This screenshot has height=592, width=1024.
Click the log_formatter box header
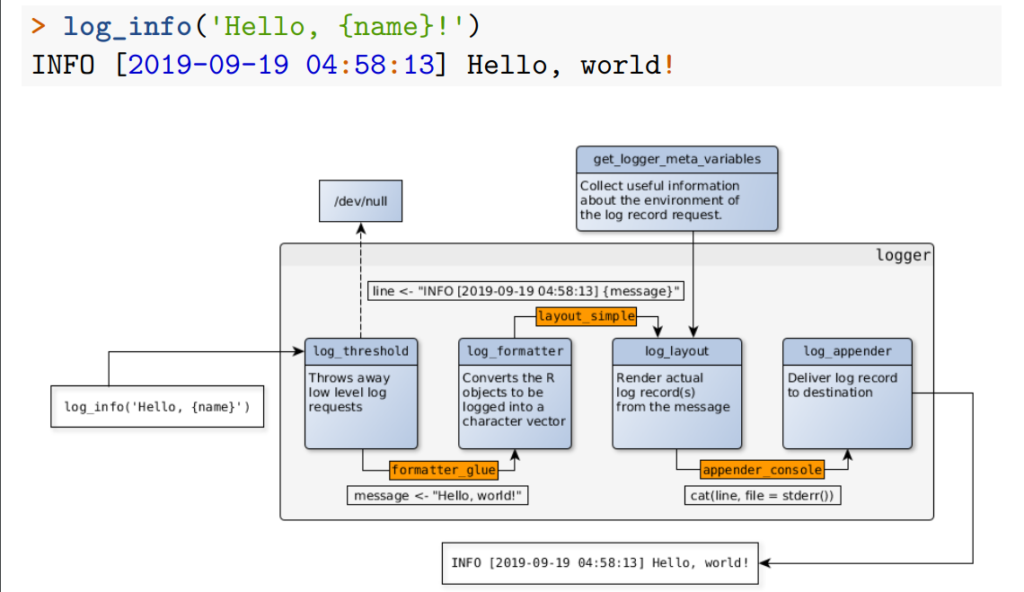pos(515,352)
